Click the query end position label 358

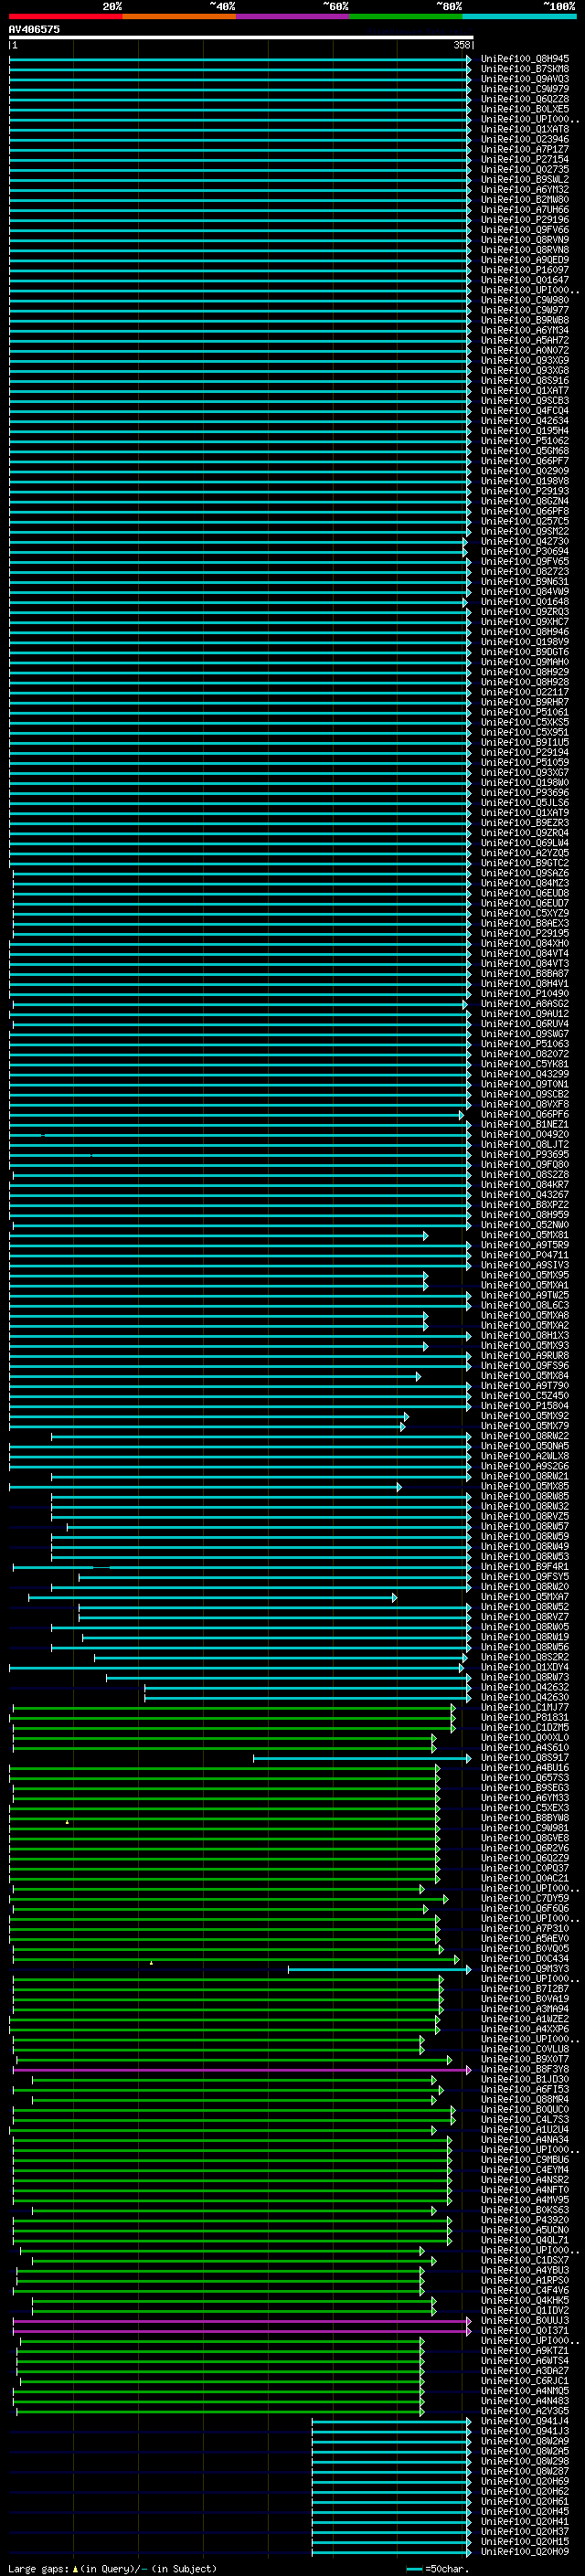click(462, 45)
